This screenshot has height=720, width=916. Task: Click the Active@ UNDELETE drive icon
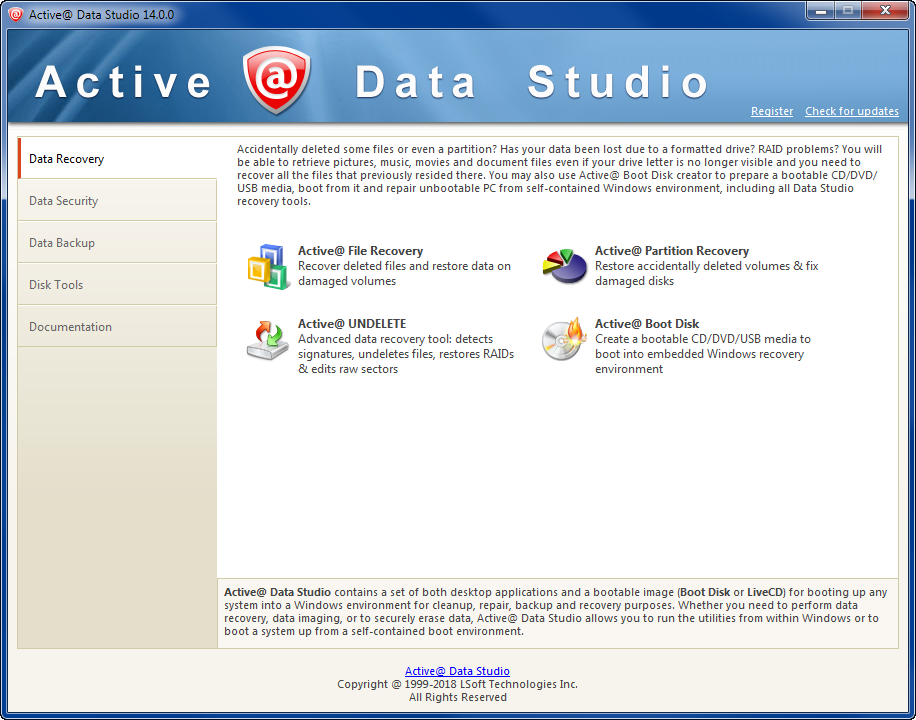(x=268, y=340)
